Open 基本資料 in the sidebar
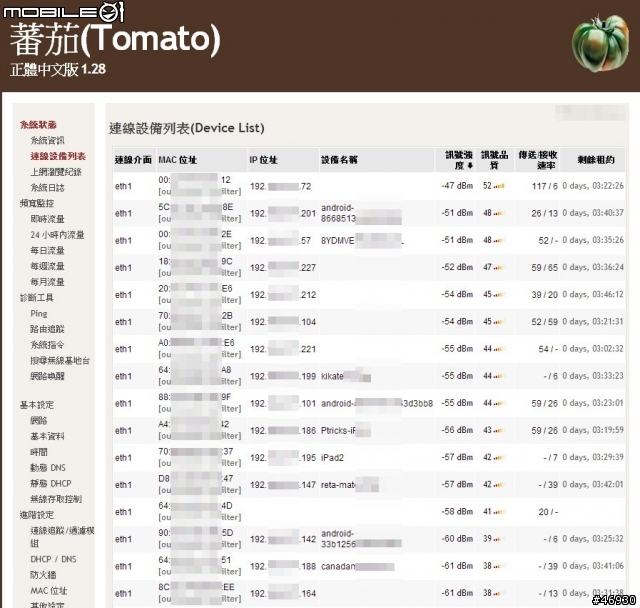 (x=47, y=436)
